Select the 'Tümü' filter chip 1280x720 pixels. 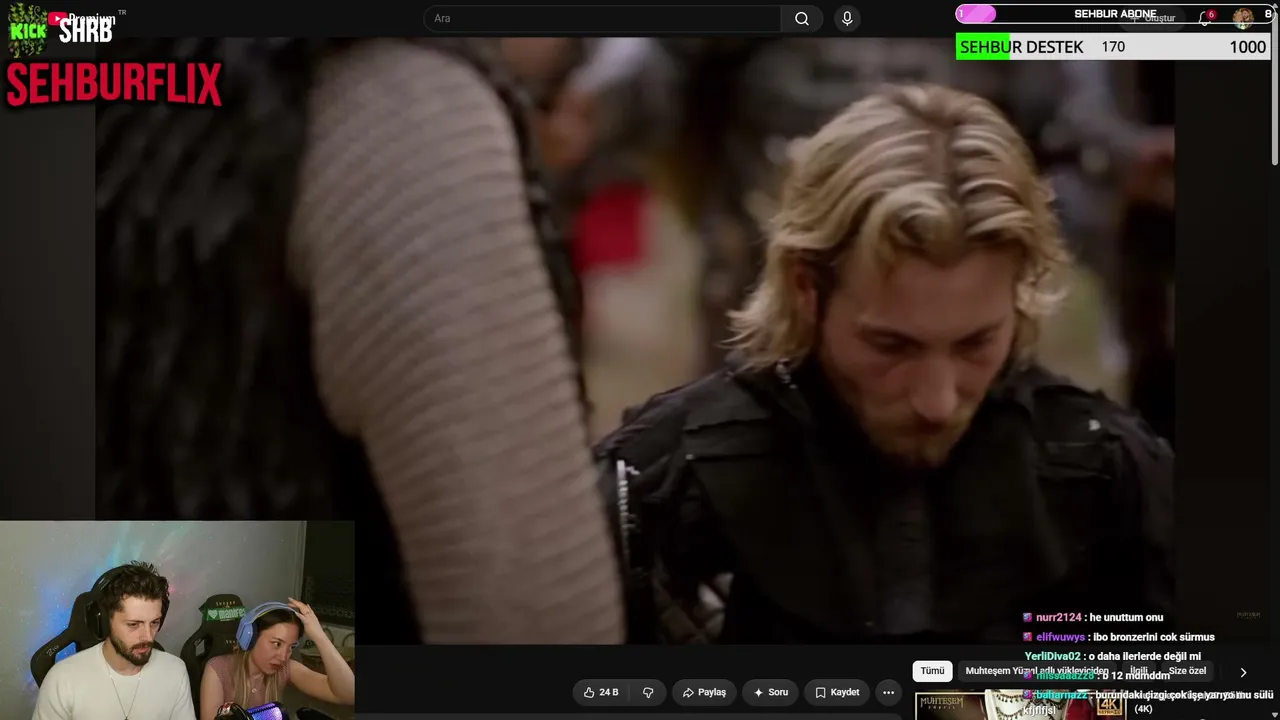point(932,671)
